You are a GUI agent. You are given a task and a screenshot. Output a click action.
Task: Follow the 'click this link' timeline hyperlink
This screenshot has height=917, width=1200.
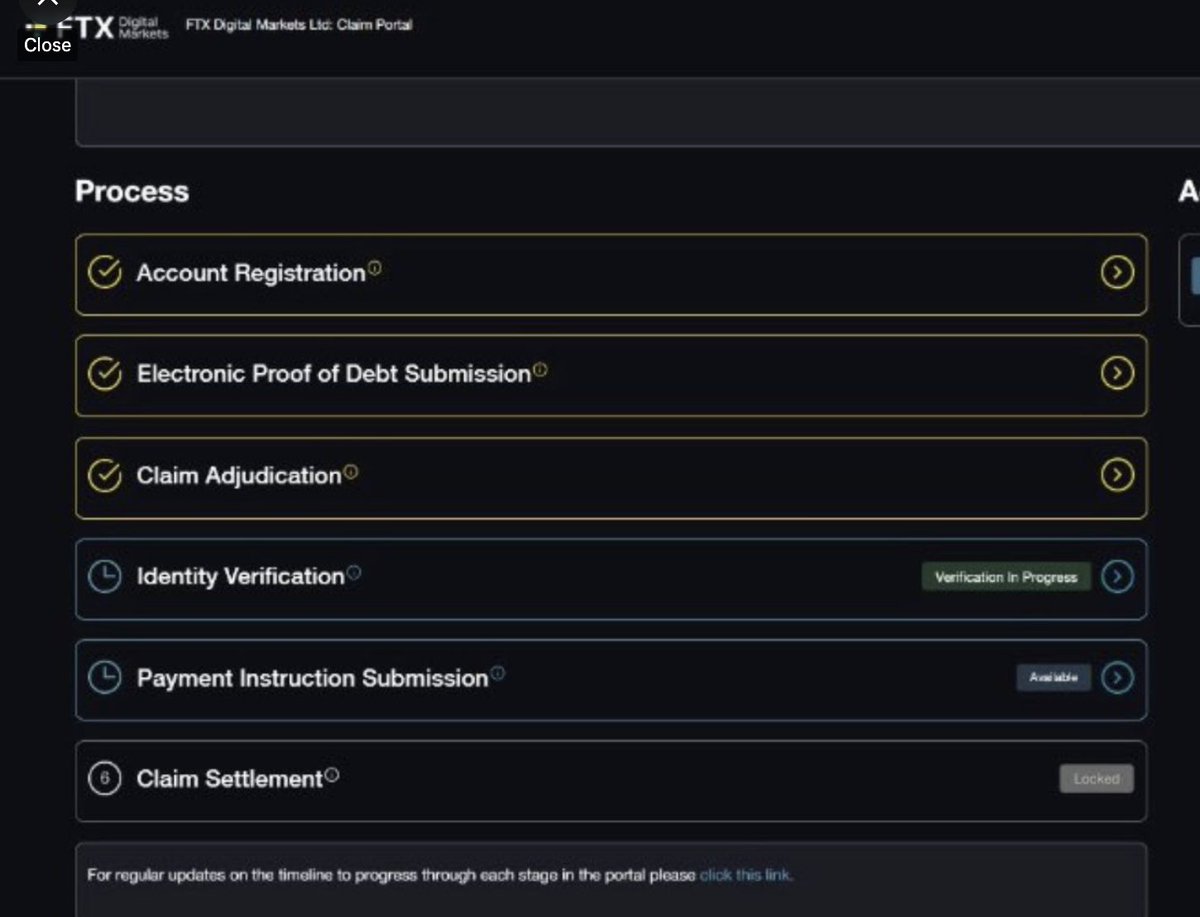point(745,875)
